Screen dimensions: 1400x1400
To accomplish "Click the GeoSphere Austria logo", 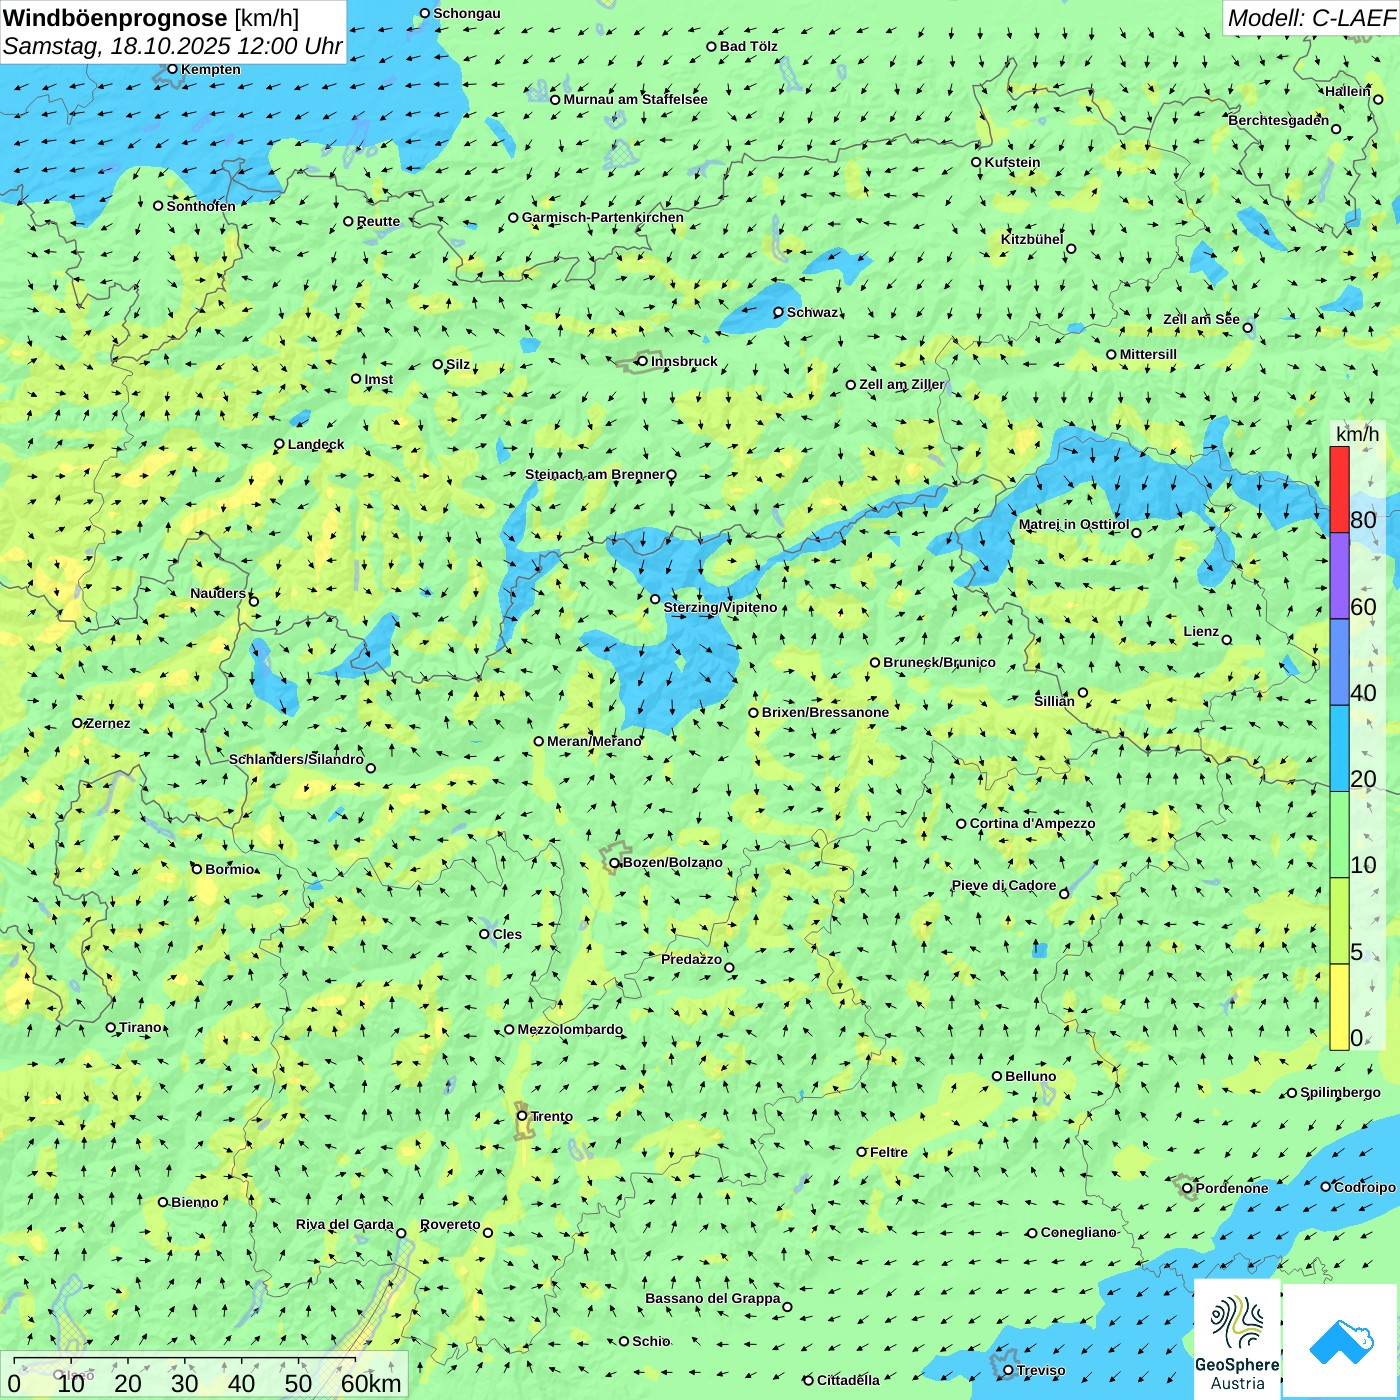I will (1237, 1340).
